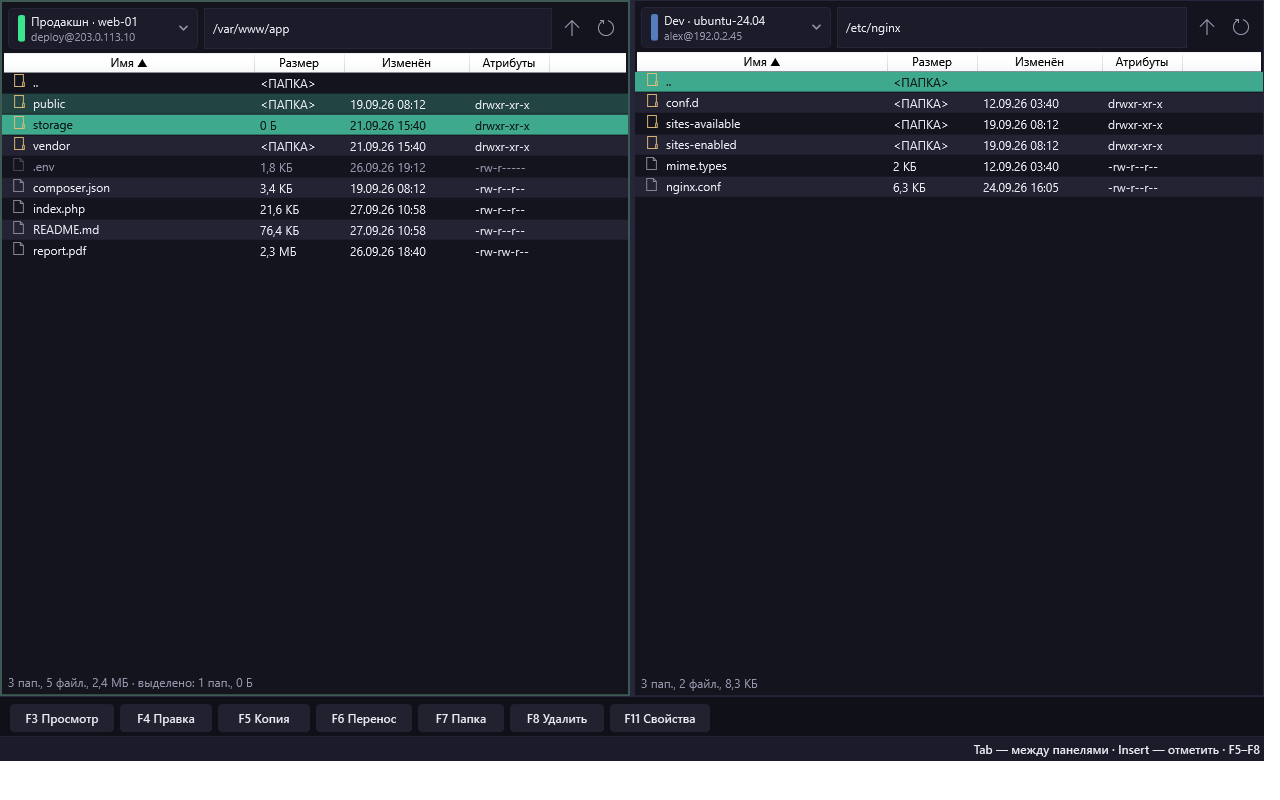
Task: Open F11 Свойства
Action: 660,718
